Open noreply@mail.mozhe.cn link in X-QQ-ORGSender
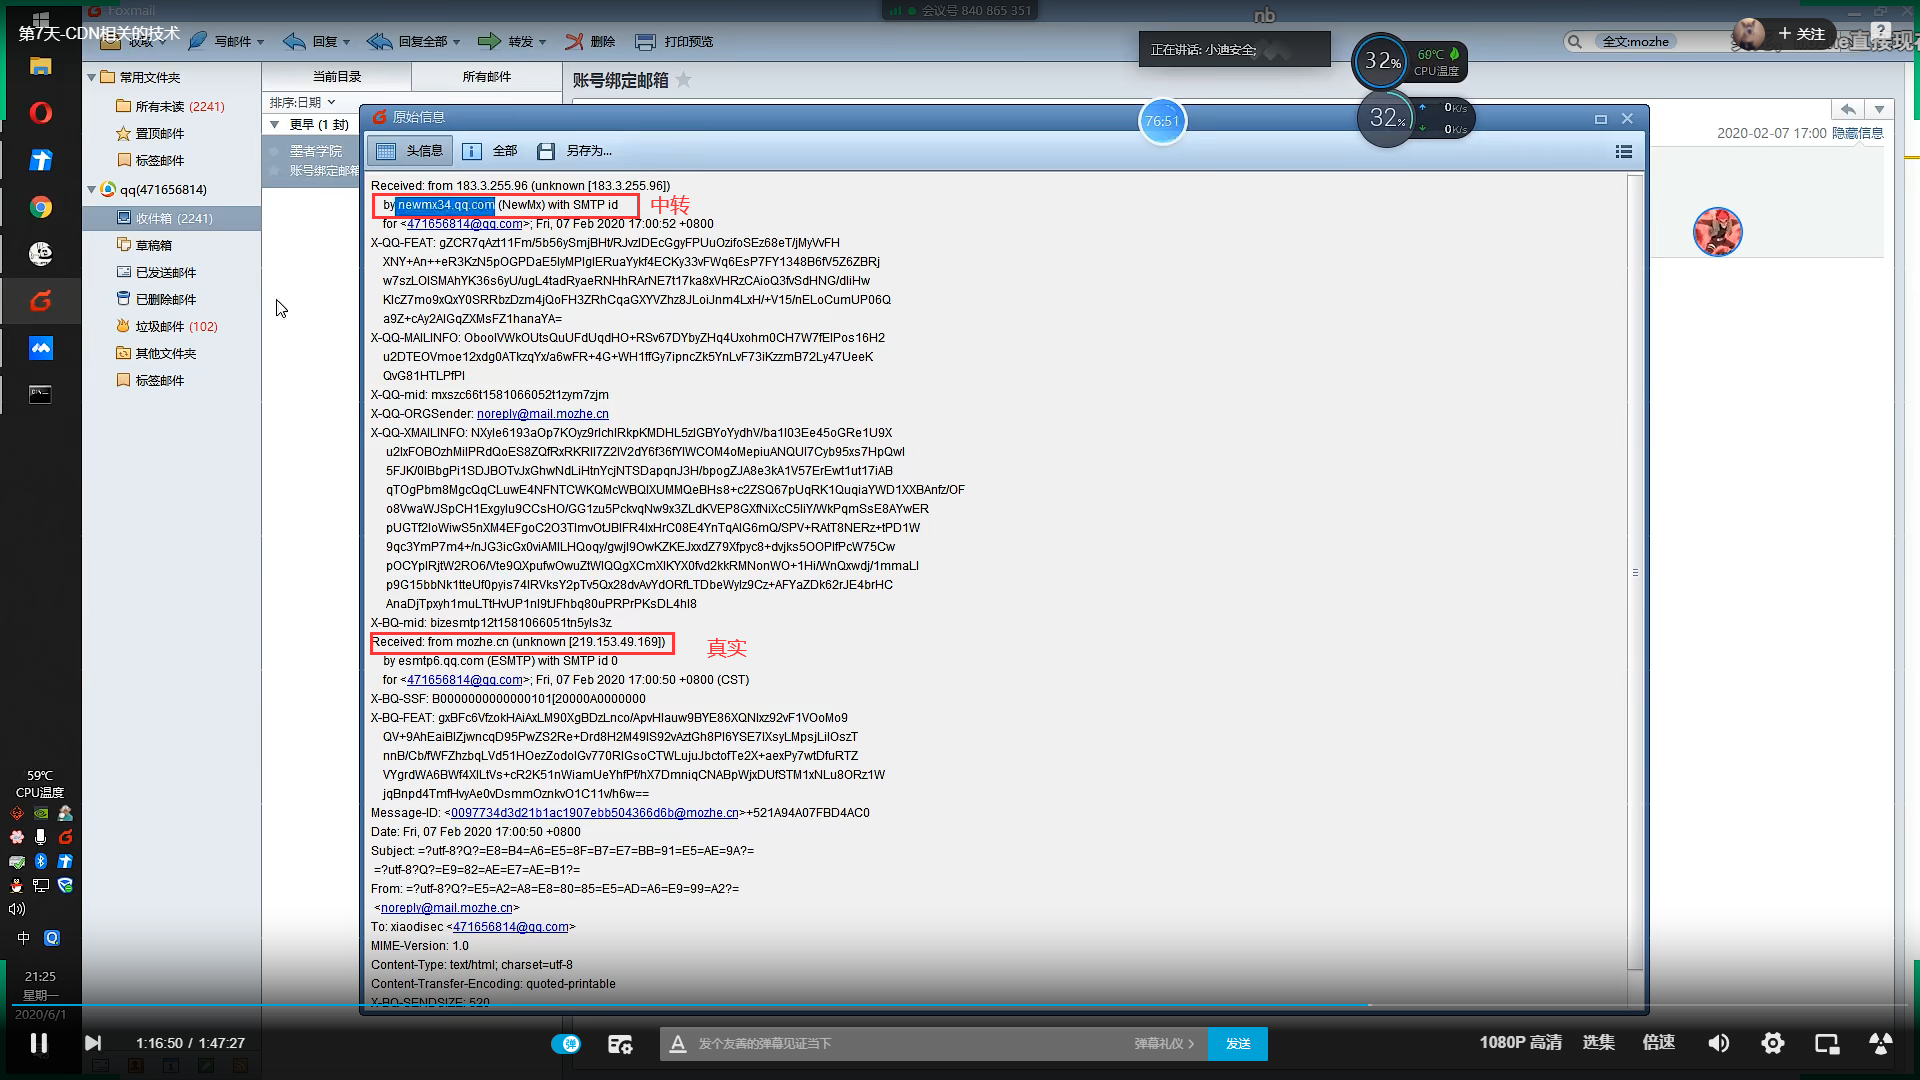The height and width of the screenshot is (1080, 1920). (543, 414)
